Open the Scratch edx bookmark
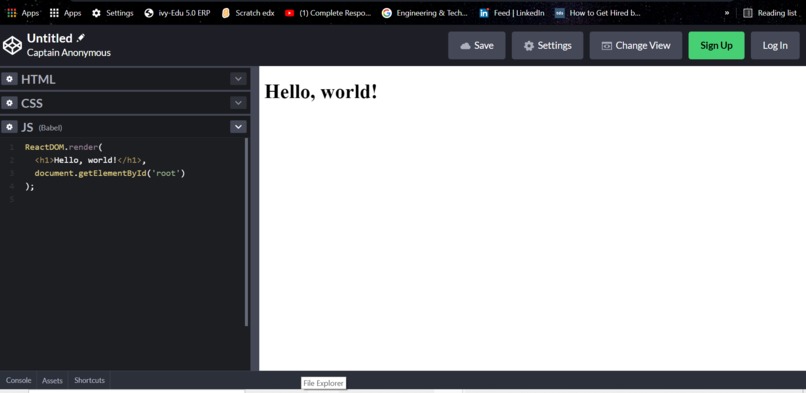This screenshot has height=393, width=806. [x=248, y=13]
